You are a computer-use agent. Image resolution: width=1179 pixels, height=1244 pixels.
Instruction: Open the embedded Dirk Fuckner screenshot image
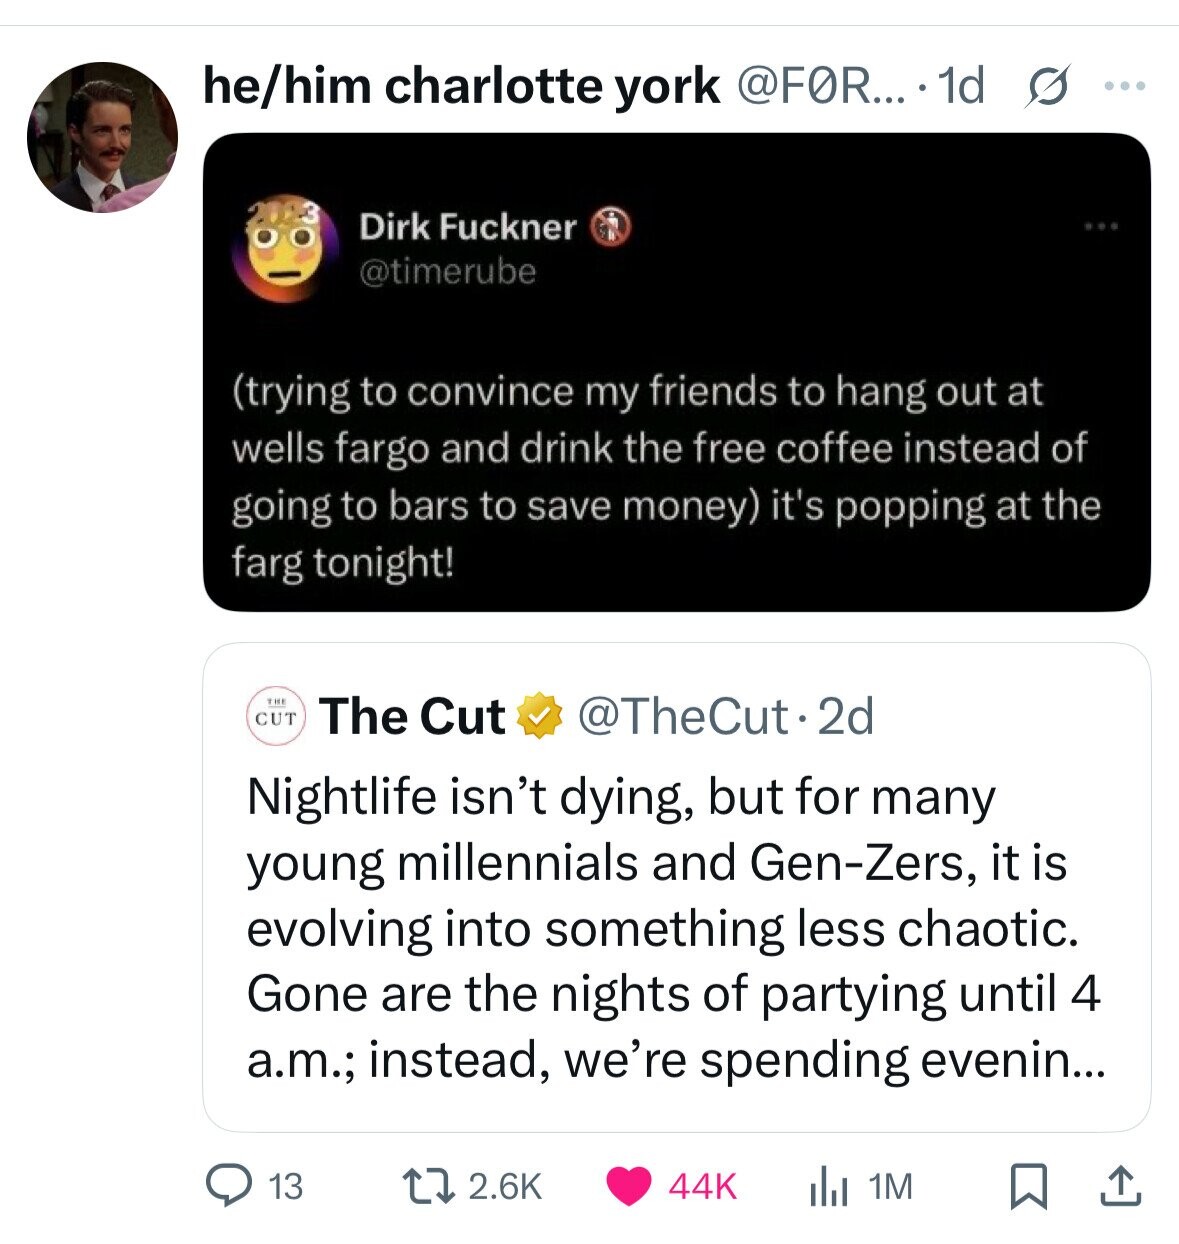(677, 372)
